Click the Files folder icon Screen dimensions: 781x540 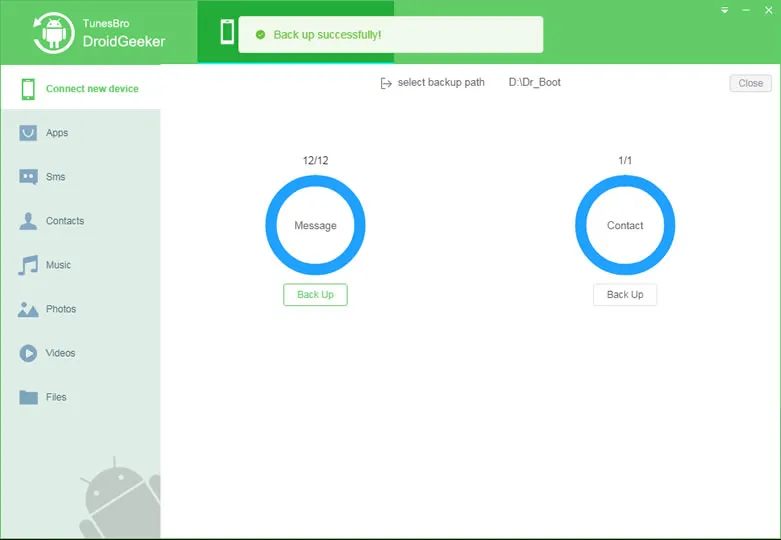pyautogui.click(x=28, y=397)
